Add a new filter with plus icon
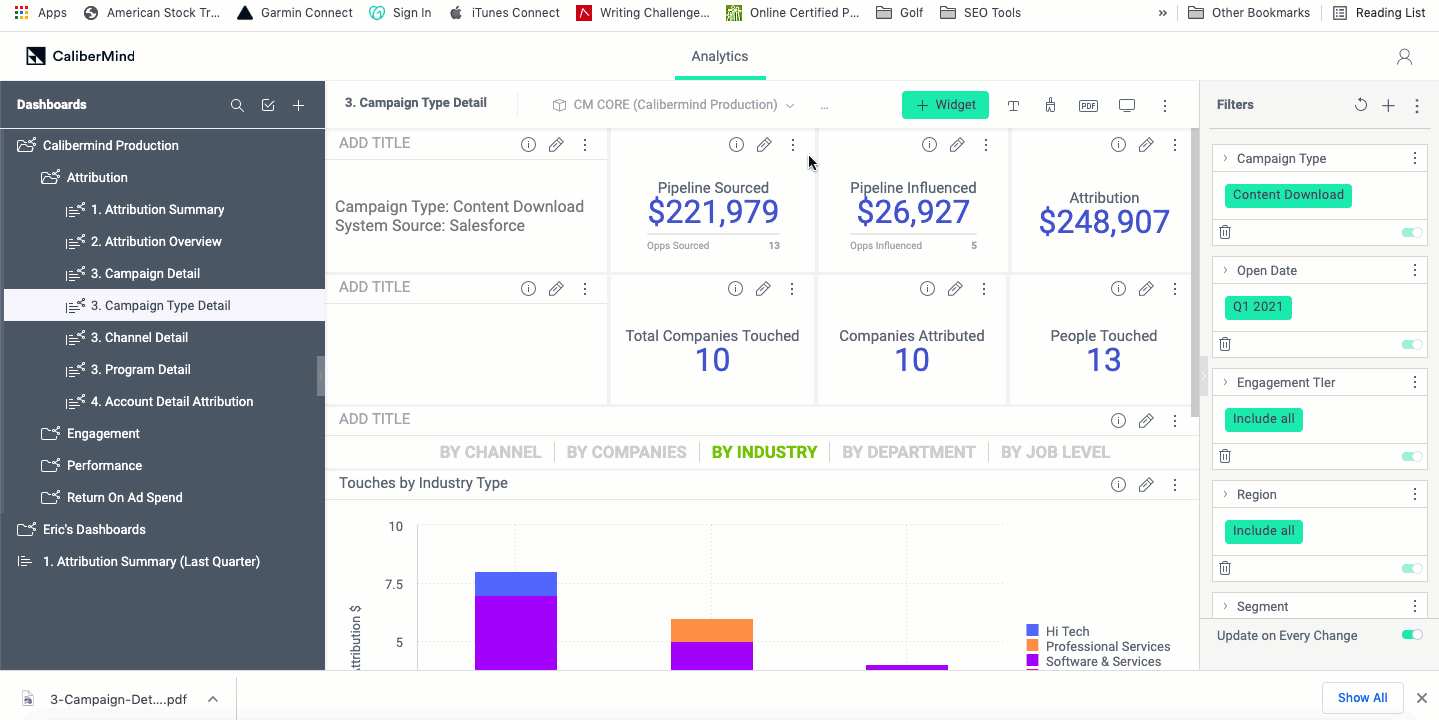The width and height of the screenshot is (1439, 720). click(x=1388, y=105)
